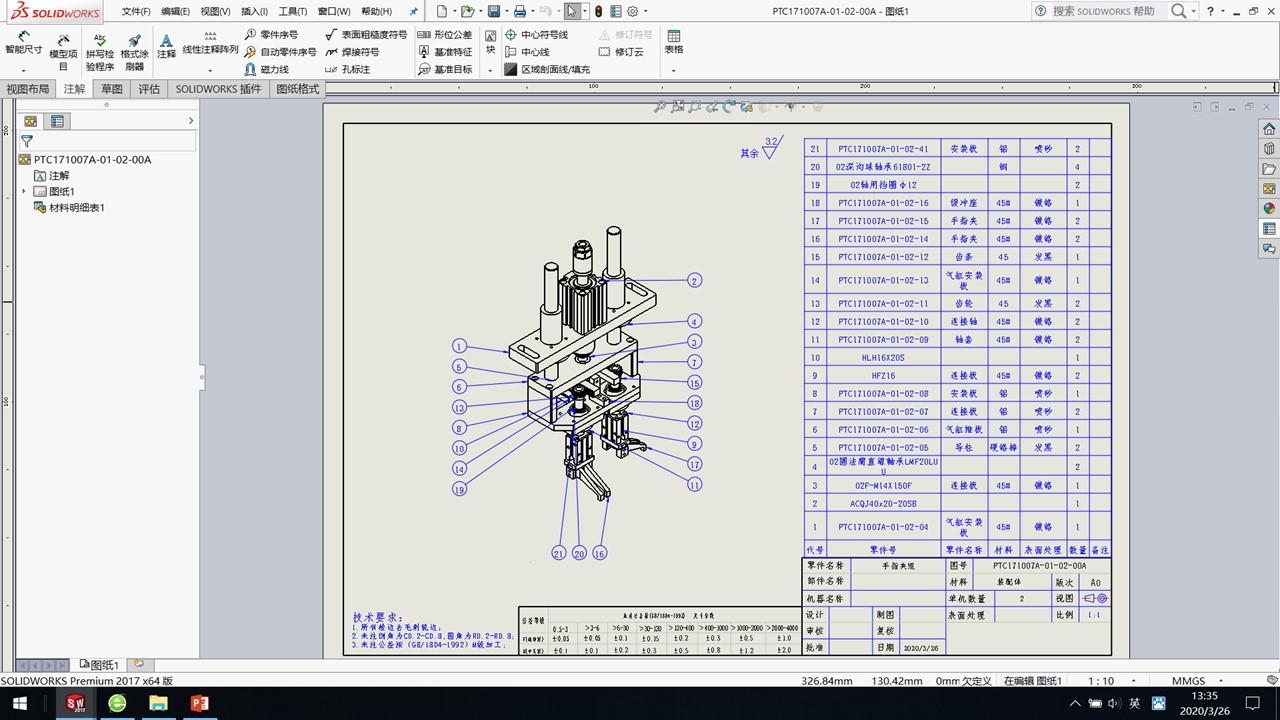Open the Blocks dropdown arrow

click(x=490, y=70)
